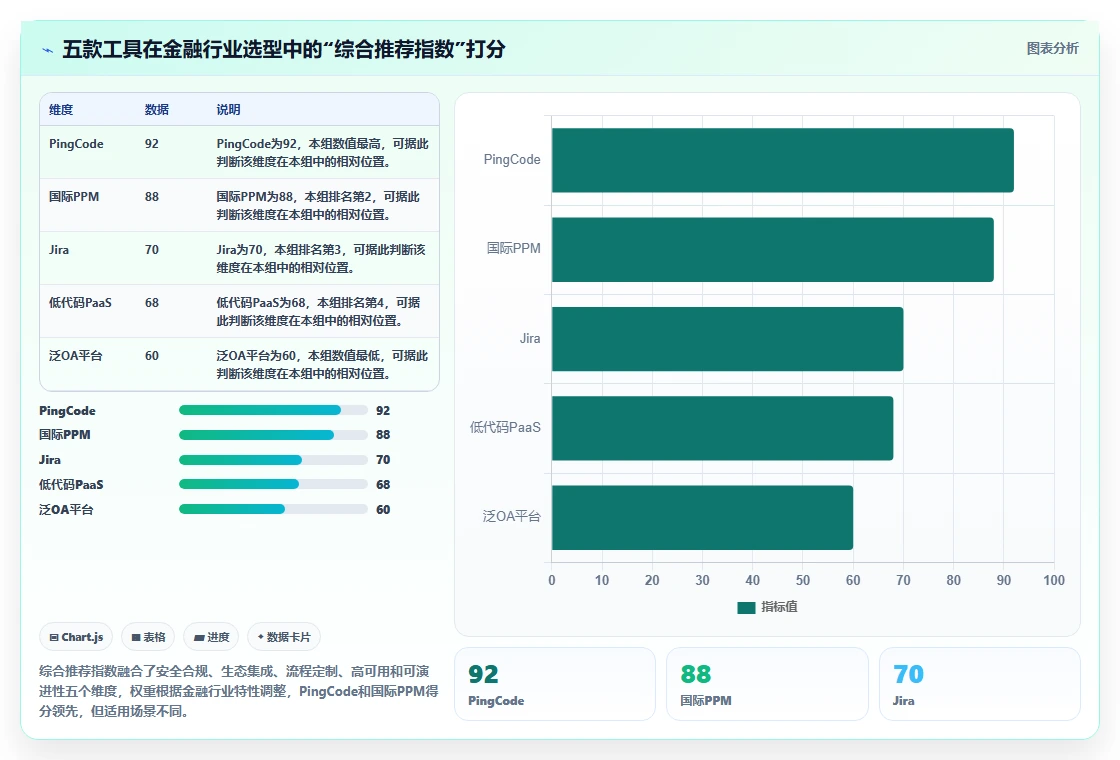Click the title 五款工具在金融行业选型中的“综合推荐指数”打分

[x=284, y=49]
